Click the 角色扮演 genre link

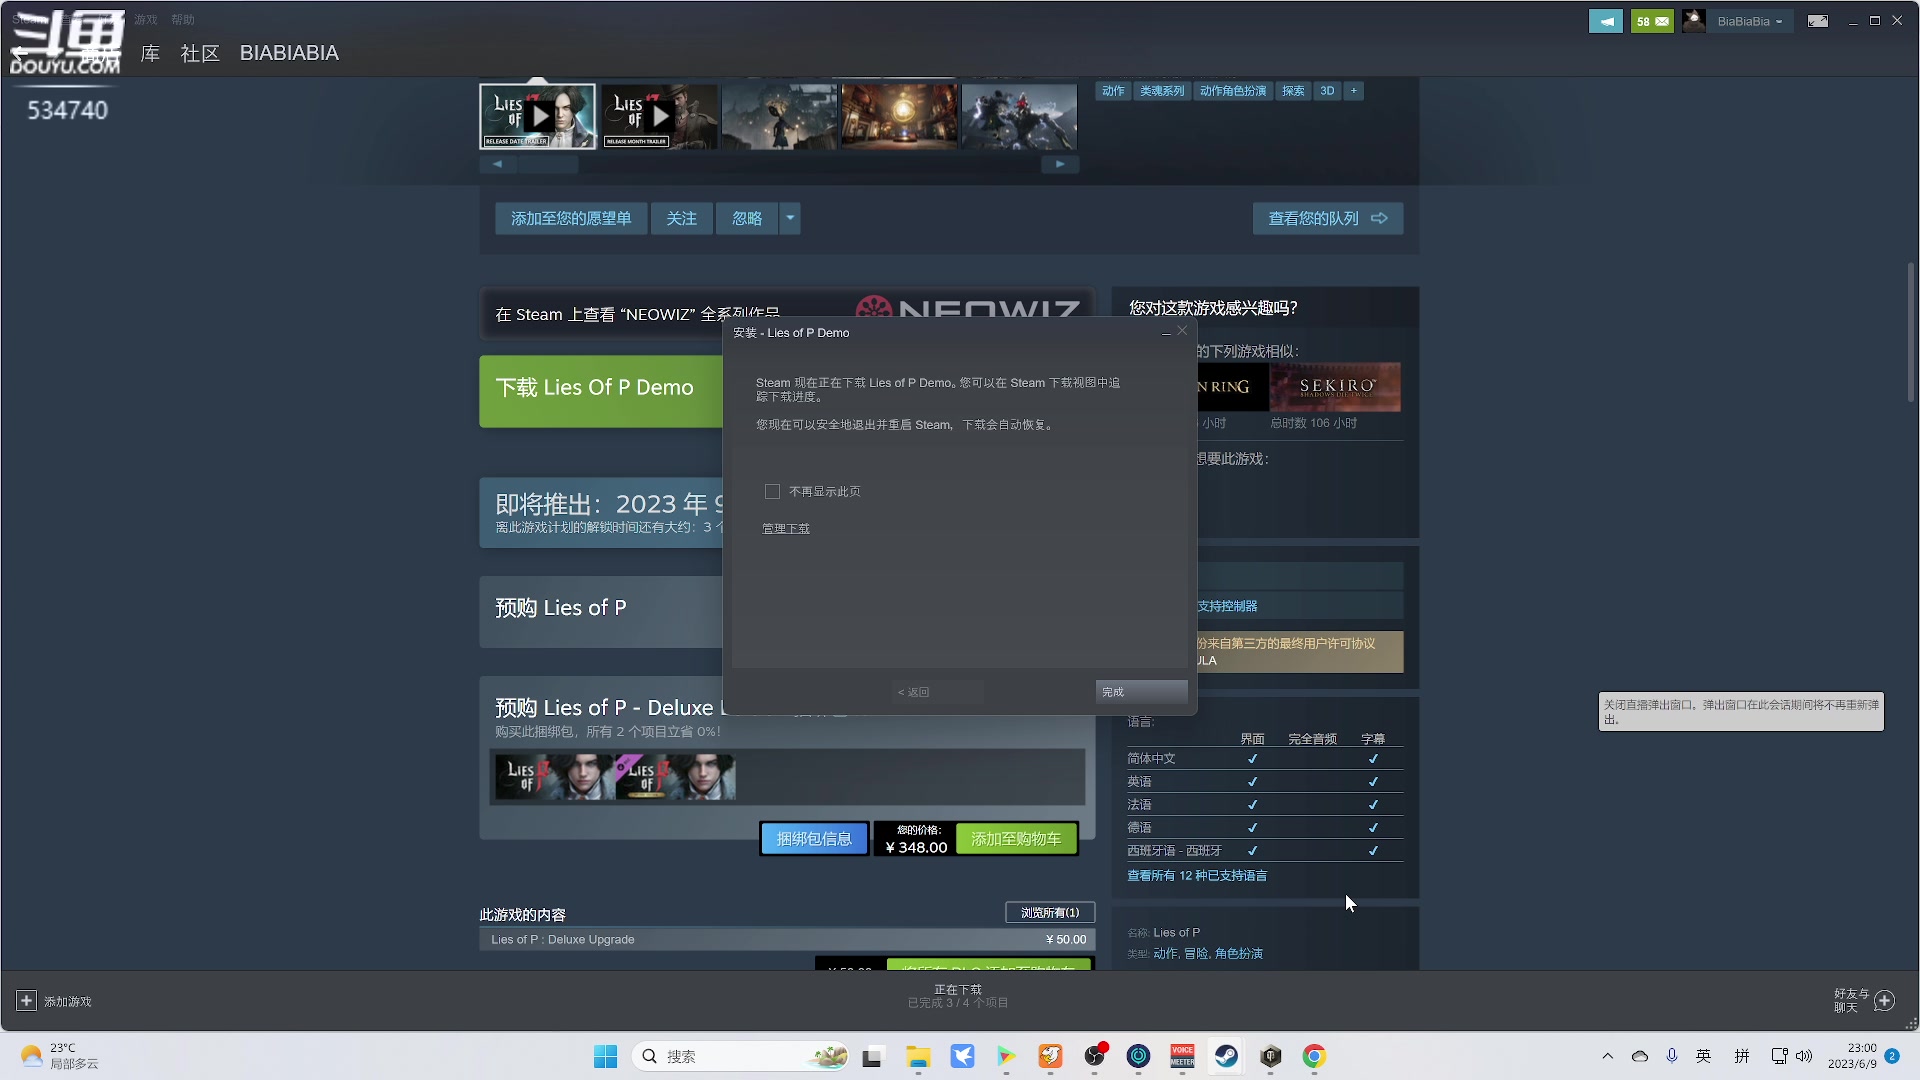point(1239,954)
